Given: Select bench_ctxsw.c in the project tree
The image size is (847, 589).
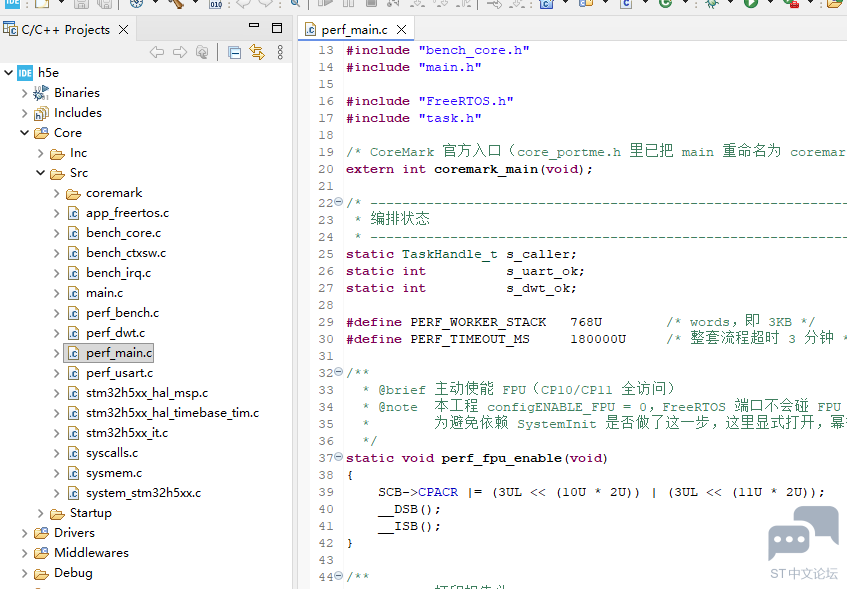Looking at the screenshot, I should pyautogui.click(x=126, y=253).
